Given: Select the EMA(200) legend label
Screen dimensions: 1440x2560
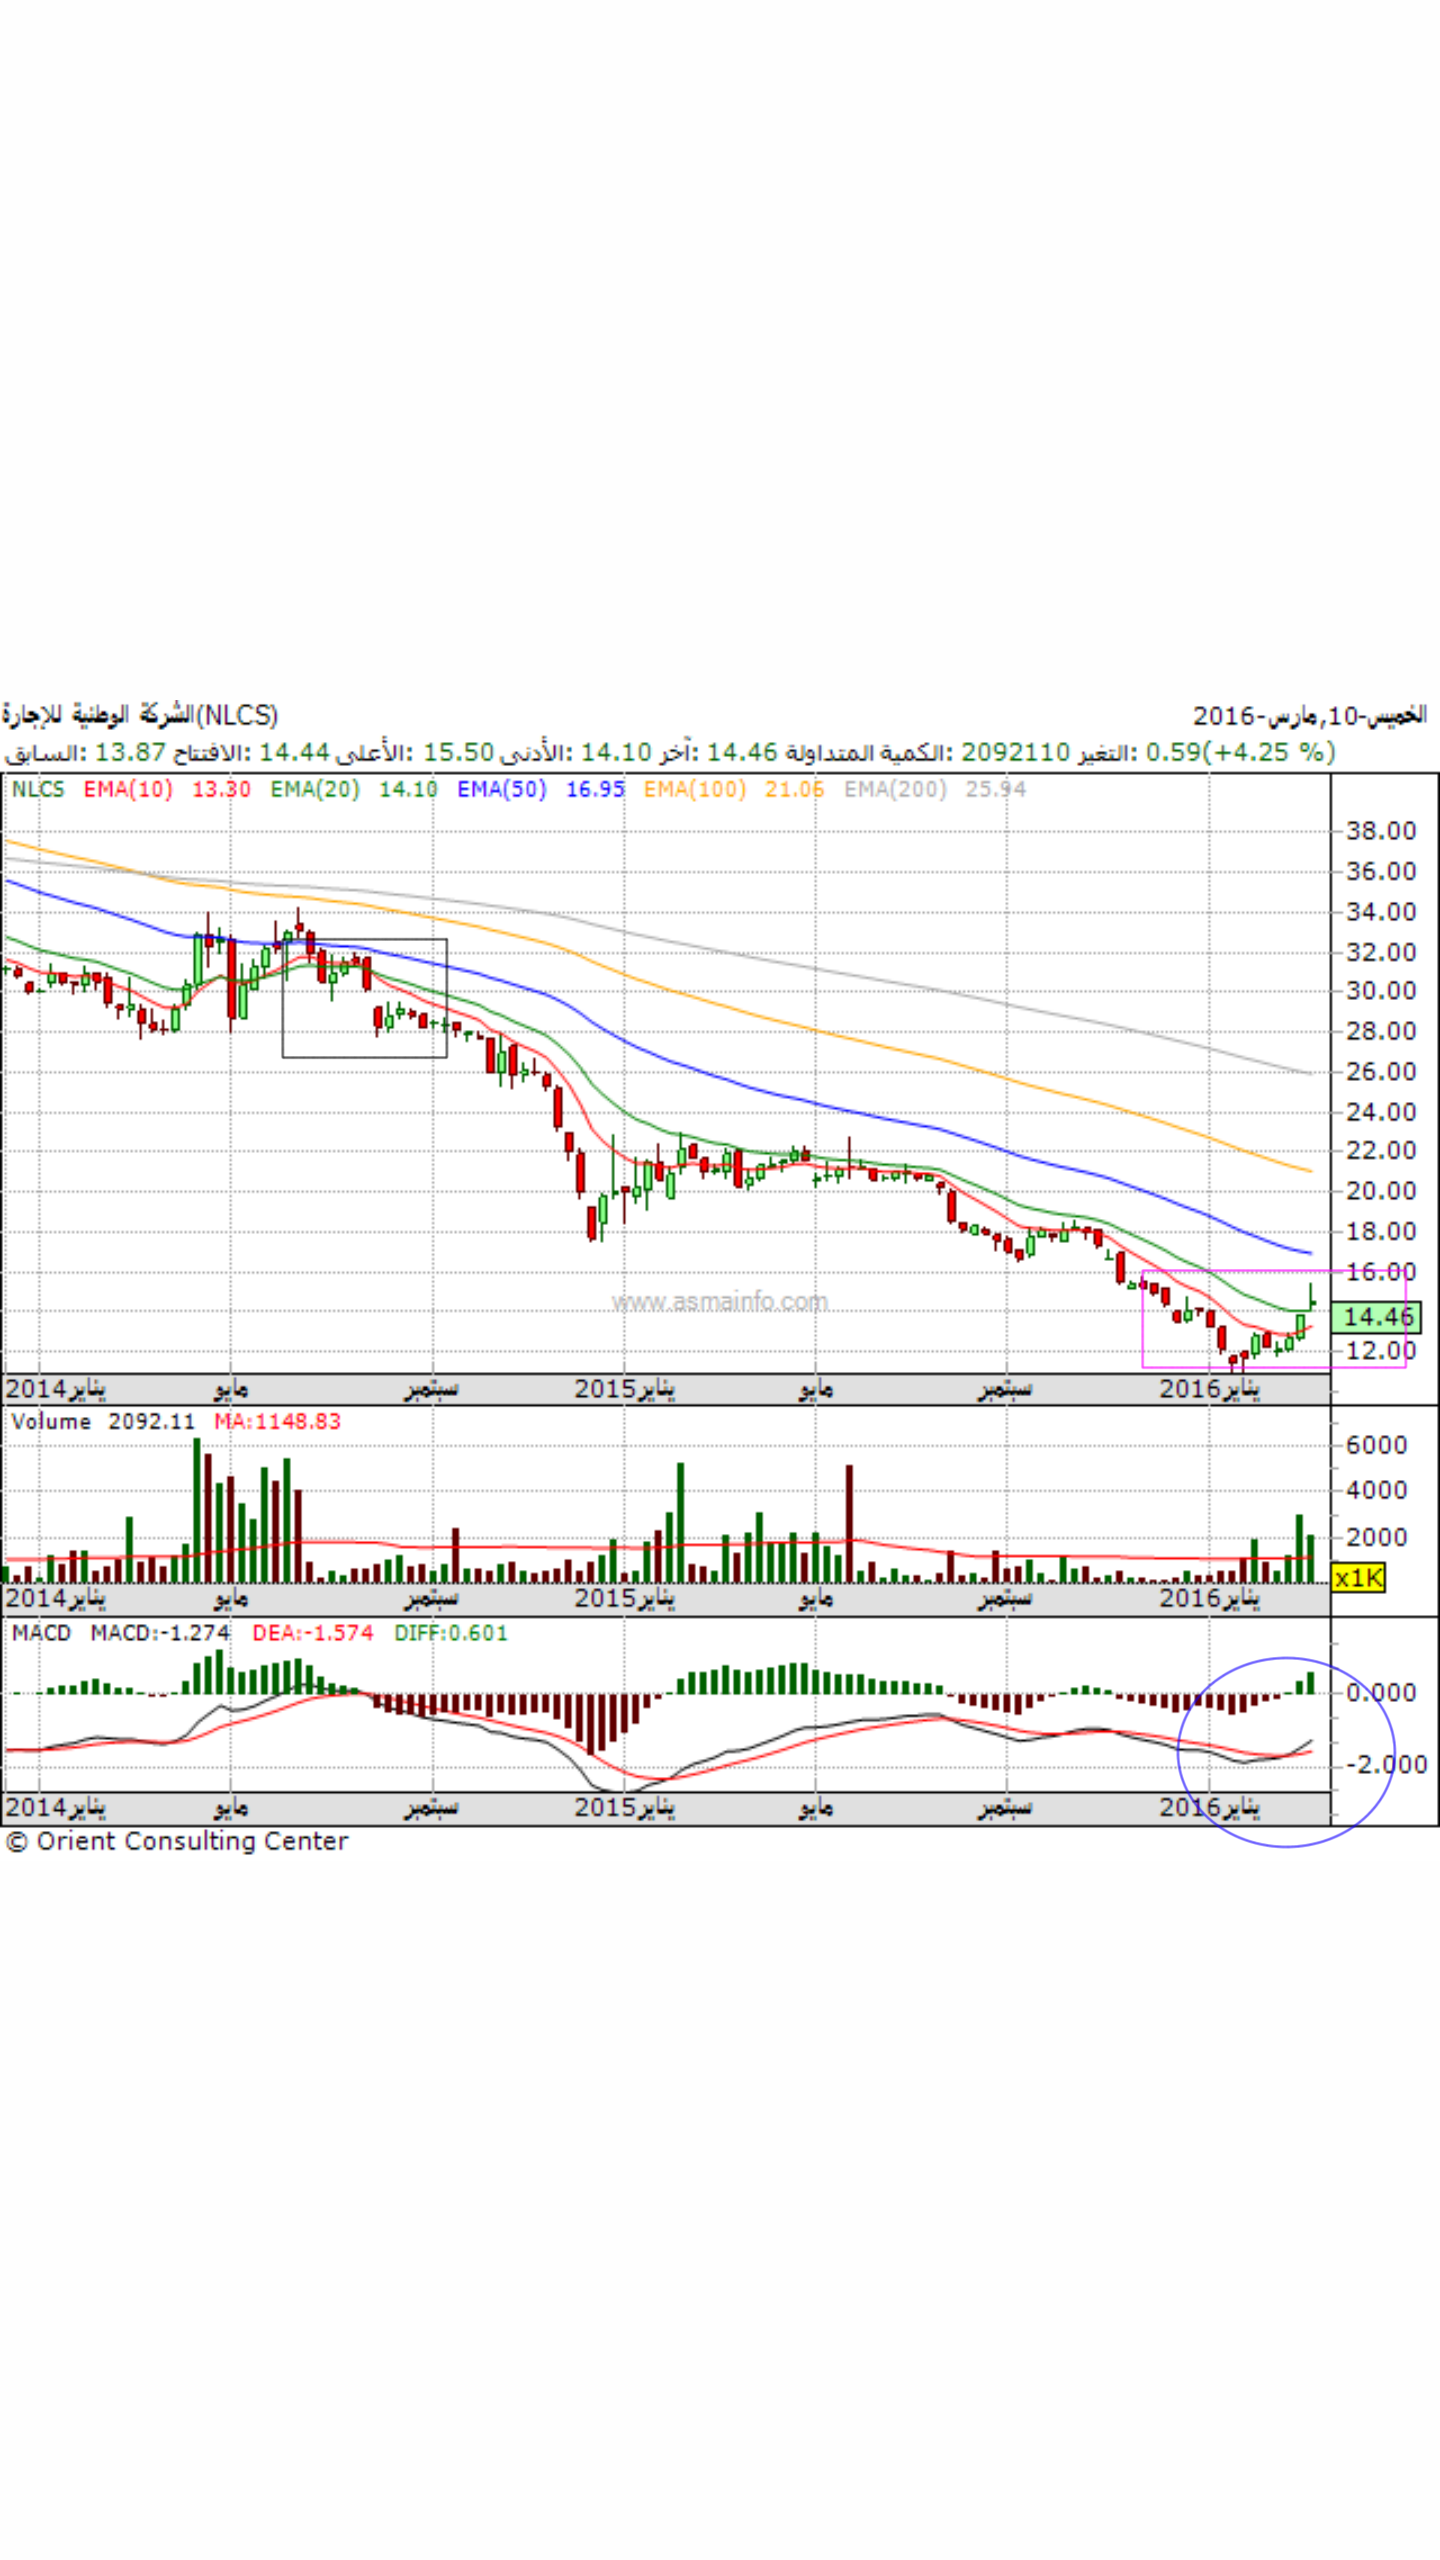Looking at the screenshot, I should pyautogui.click(x=895, y=789).
